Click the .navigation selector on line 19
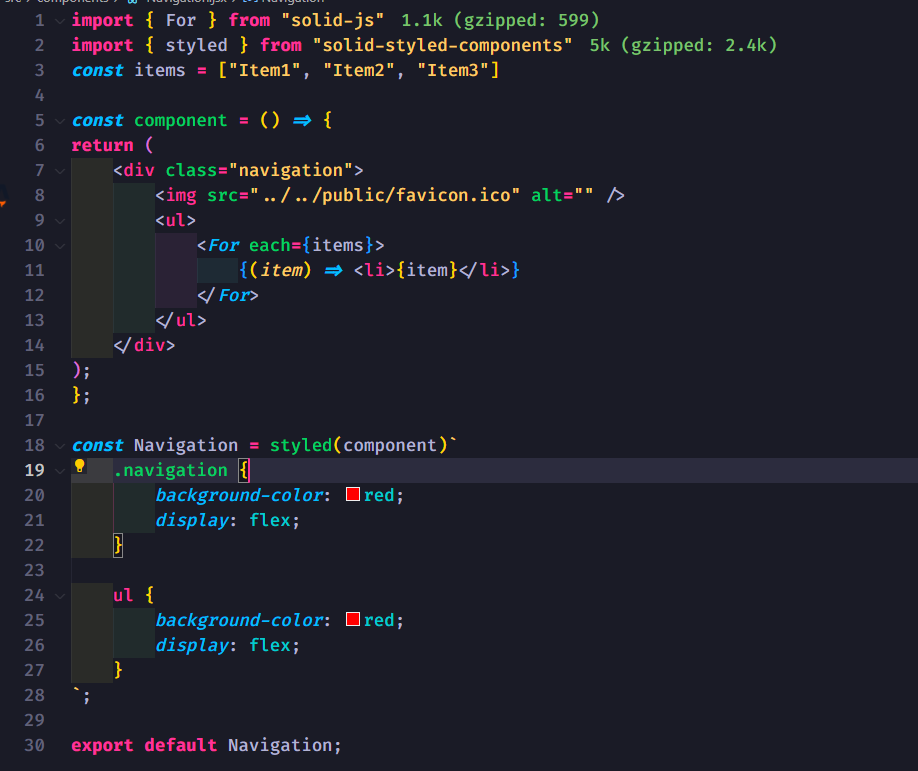Image resolution: width=918 pixels, height=771 pixels. (170, 470)
